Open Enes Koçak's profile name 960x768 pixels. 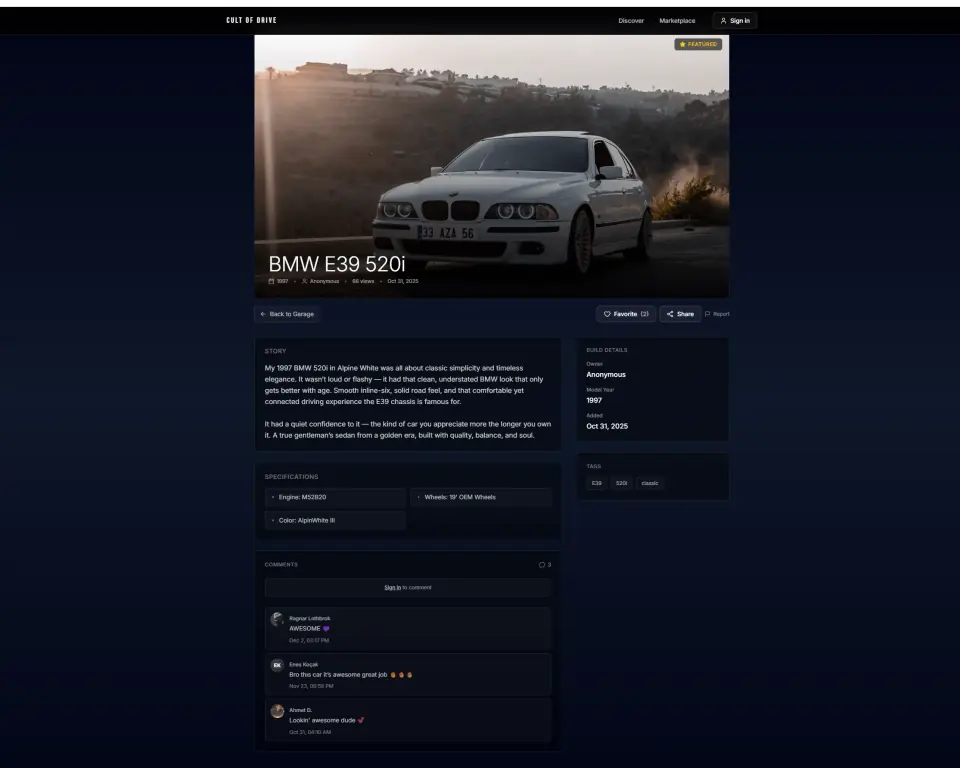(304, 664)
